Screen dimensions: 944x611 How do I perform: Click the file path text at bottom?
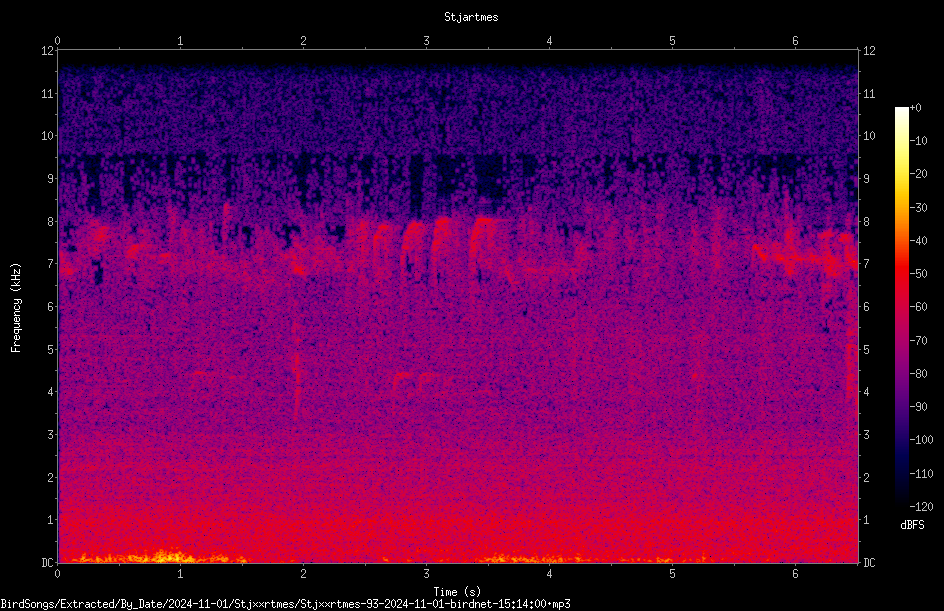point(285,604)
